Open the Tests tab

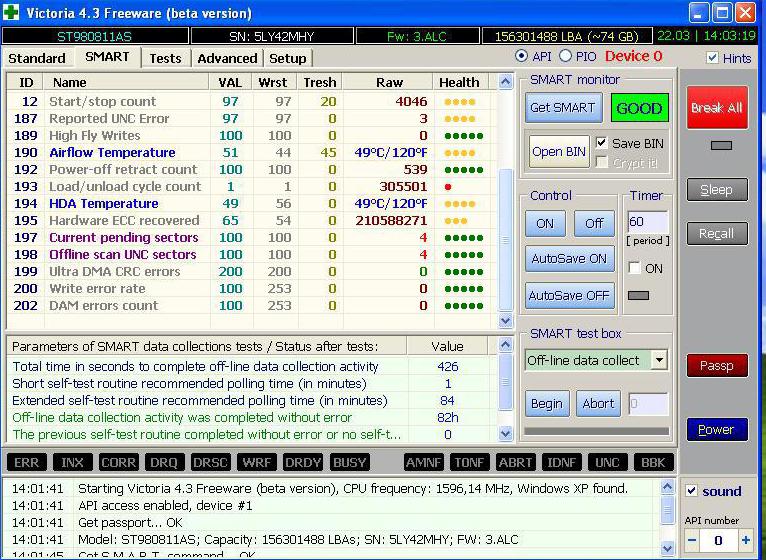[x=165, y=58]
